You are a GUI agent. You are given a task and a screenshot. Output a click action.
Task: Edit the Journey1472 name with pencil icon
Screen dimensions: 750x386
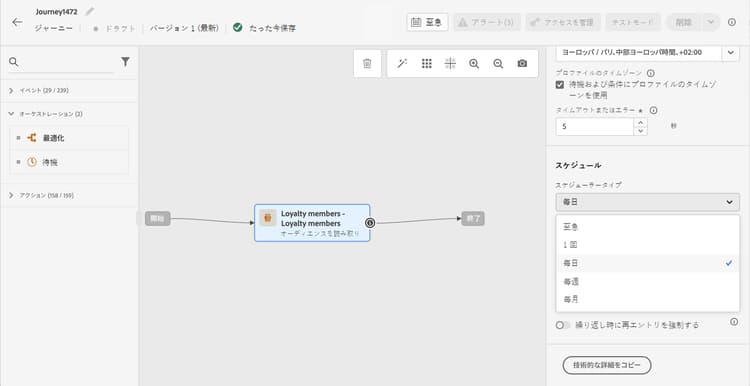coord(90,11)
